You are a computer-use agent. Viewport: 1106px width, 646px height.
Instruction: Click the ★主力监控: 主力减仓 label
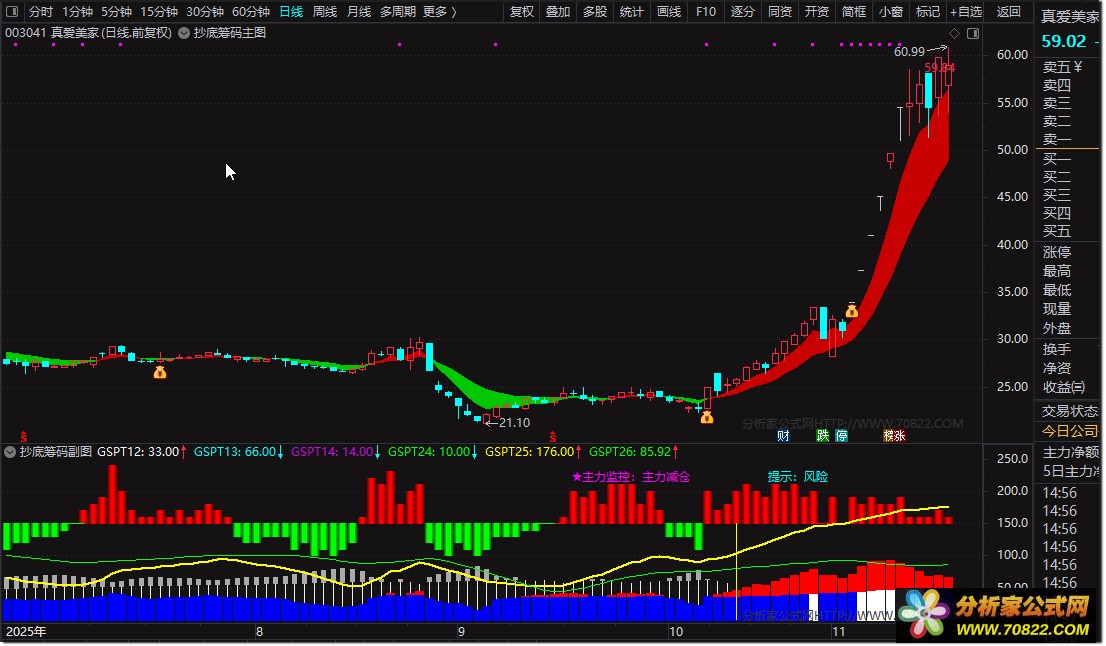(x=631, y=477)
